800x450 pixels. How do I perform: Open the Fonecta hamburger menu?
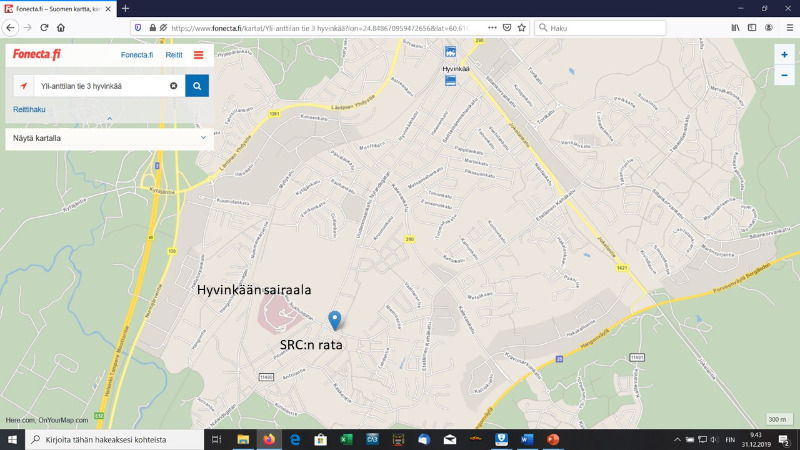pos(198,55)
